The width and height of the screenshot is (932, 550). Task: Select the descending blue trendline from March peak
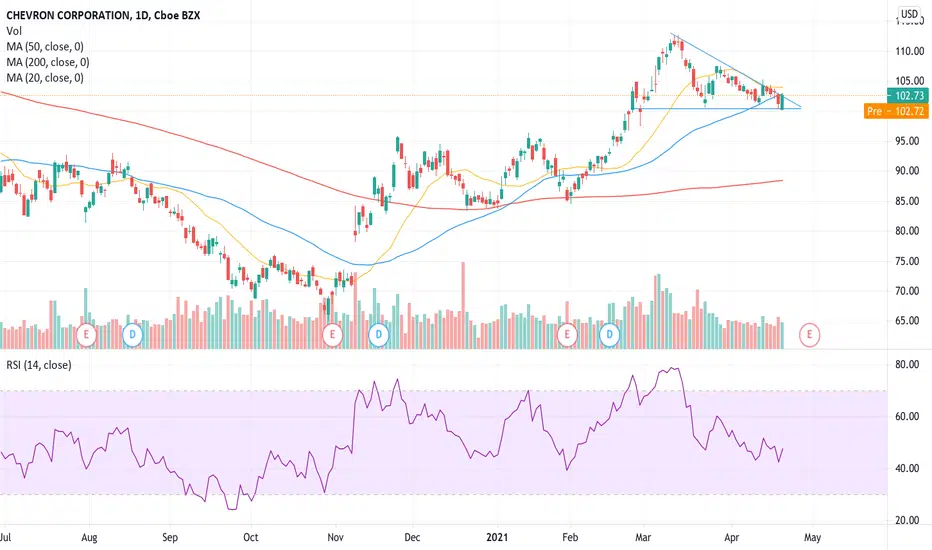pyautogui.click(x=736, y=70)
